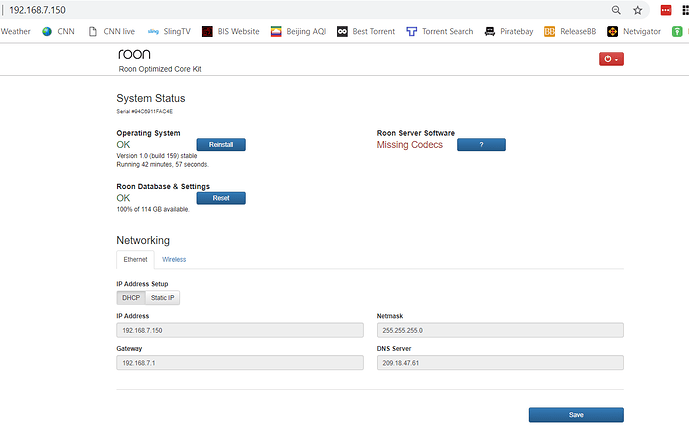Image resolution: width=689 pixels, height=439 pixels.
Task: Open the Weather bookmark
Action: [x=15, y=32]
